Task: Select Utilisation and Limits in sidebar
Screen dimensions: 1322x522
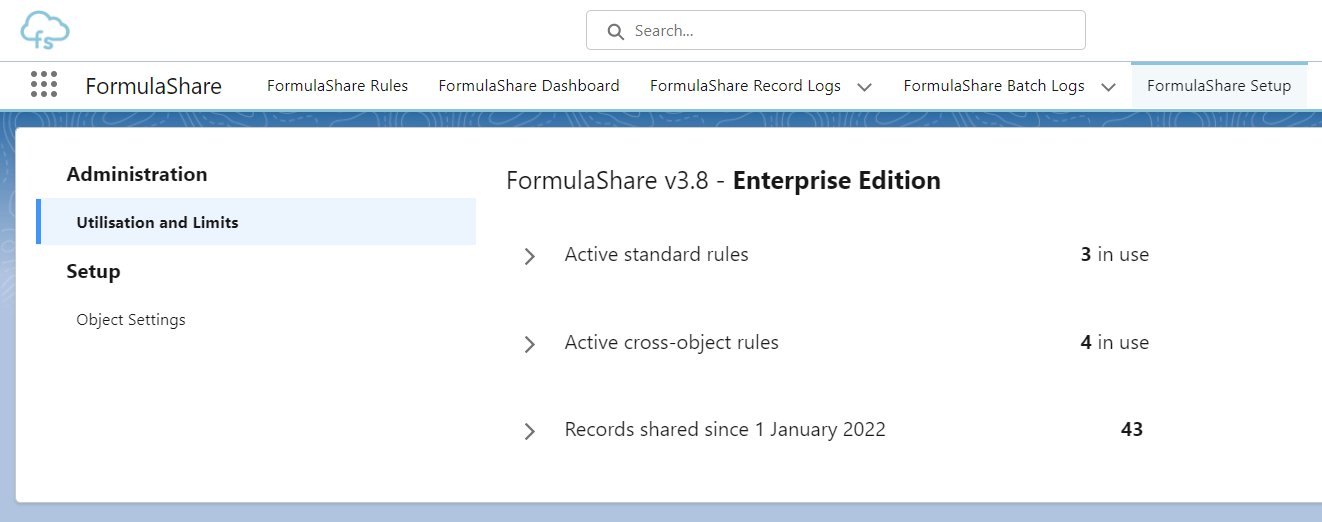Action: tap(157, 222)
